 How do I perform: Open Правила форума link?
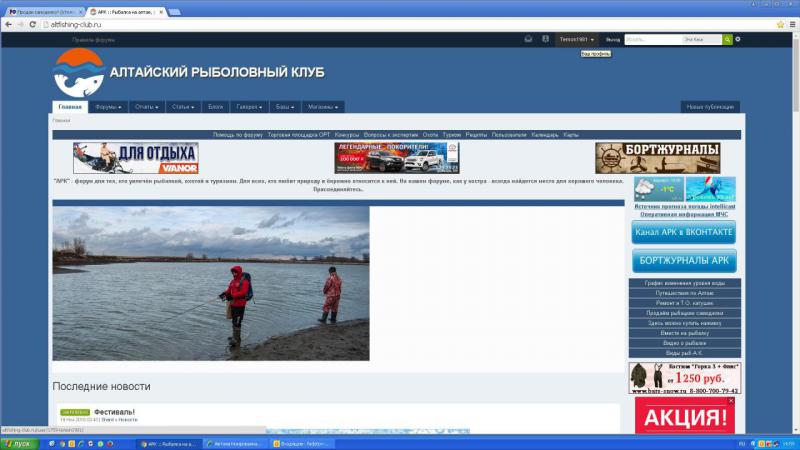93,39
